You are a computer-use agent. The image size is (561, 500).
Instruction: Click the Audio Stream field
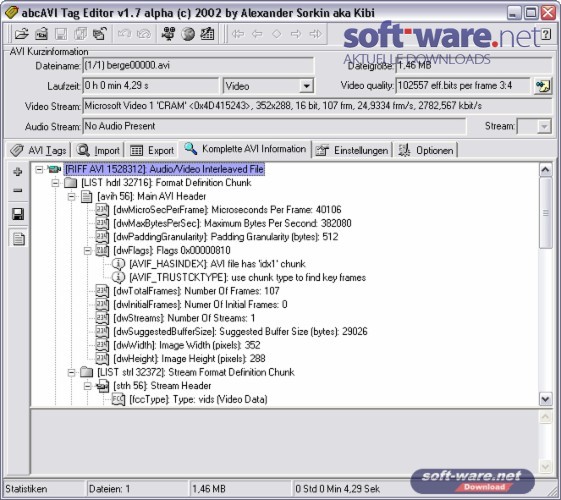pyautogui.click(x=274, y=126)
